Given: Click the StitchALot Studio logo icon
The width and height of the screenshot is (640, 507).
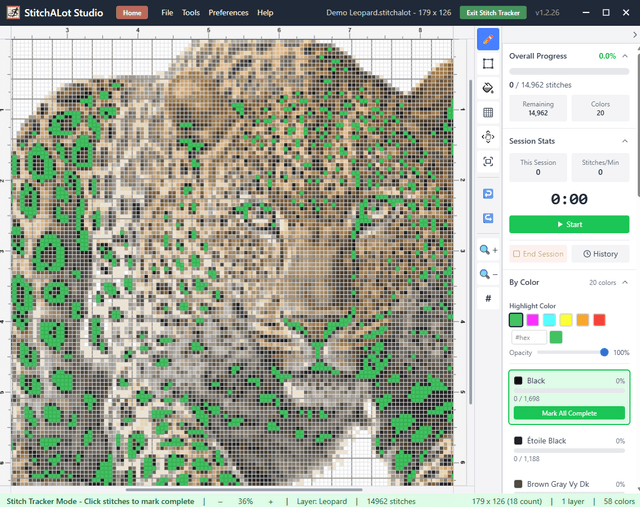Looking at the screenshot, I should click(x=13, y=13).
